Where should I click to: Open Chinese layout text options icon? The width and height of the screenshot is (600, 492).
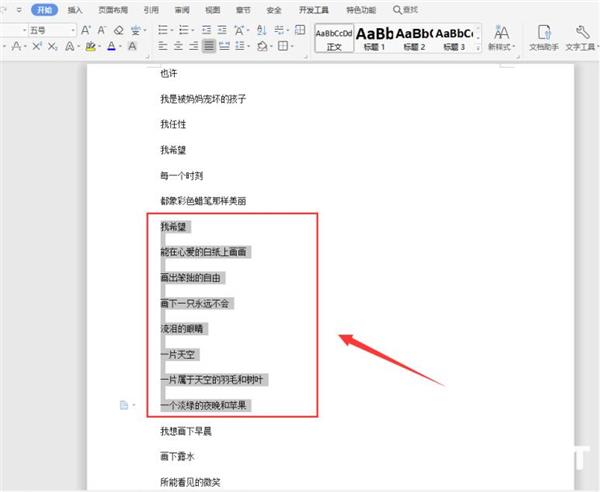click(240, 30)
